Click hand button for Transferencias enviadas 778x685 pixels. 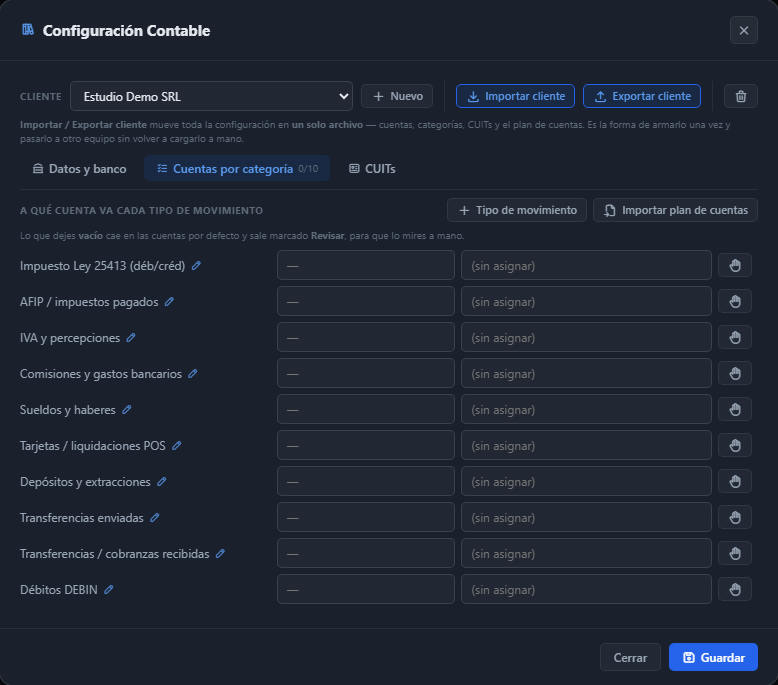(x=735, y=517)
